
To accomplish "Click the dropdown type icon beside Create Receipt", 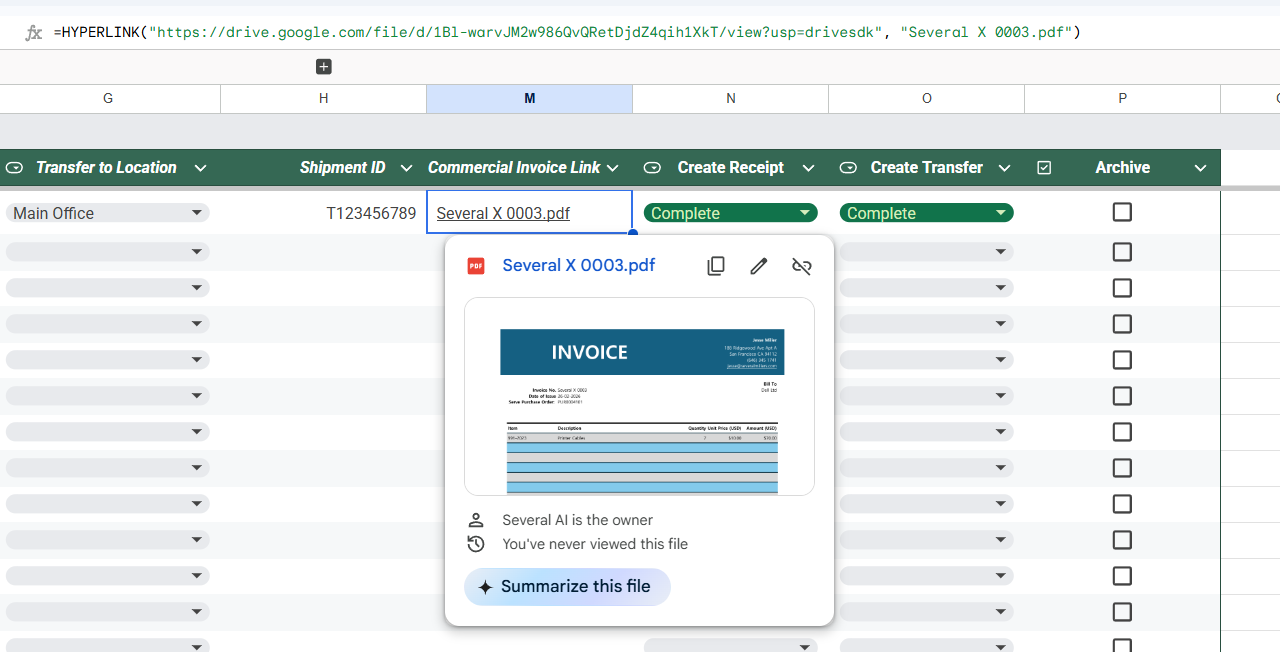I will point(652,168).
